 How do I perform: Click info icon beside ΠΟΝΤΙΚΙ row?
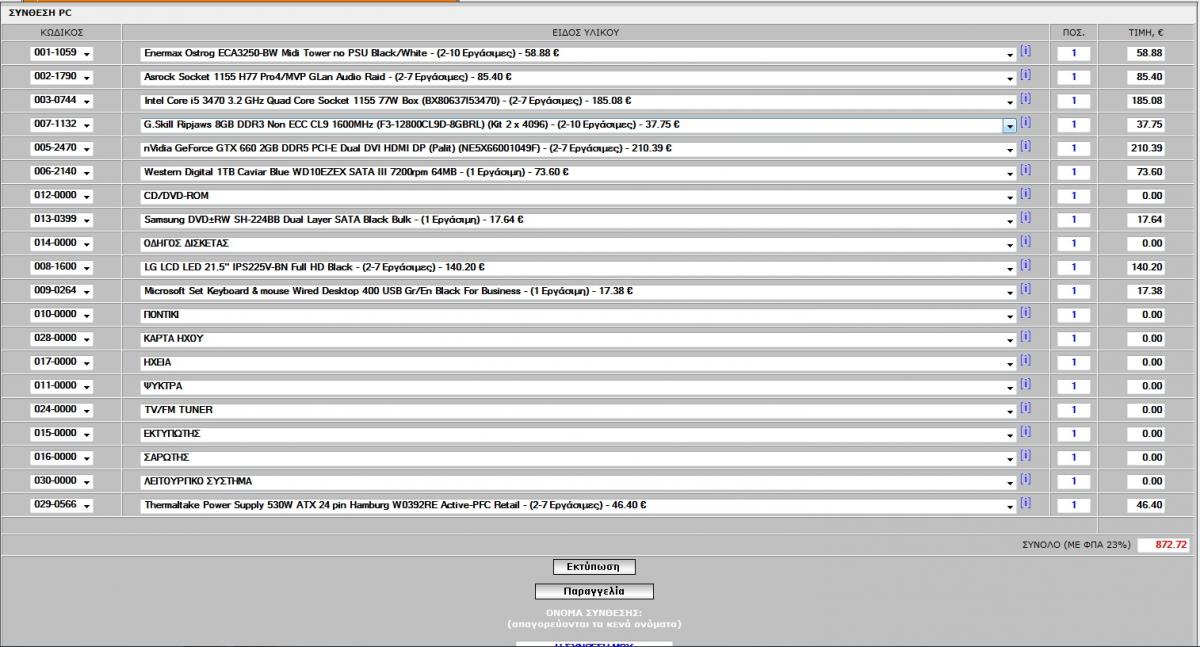point(1025,314)
